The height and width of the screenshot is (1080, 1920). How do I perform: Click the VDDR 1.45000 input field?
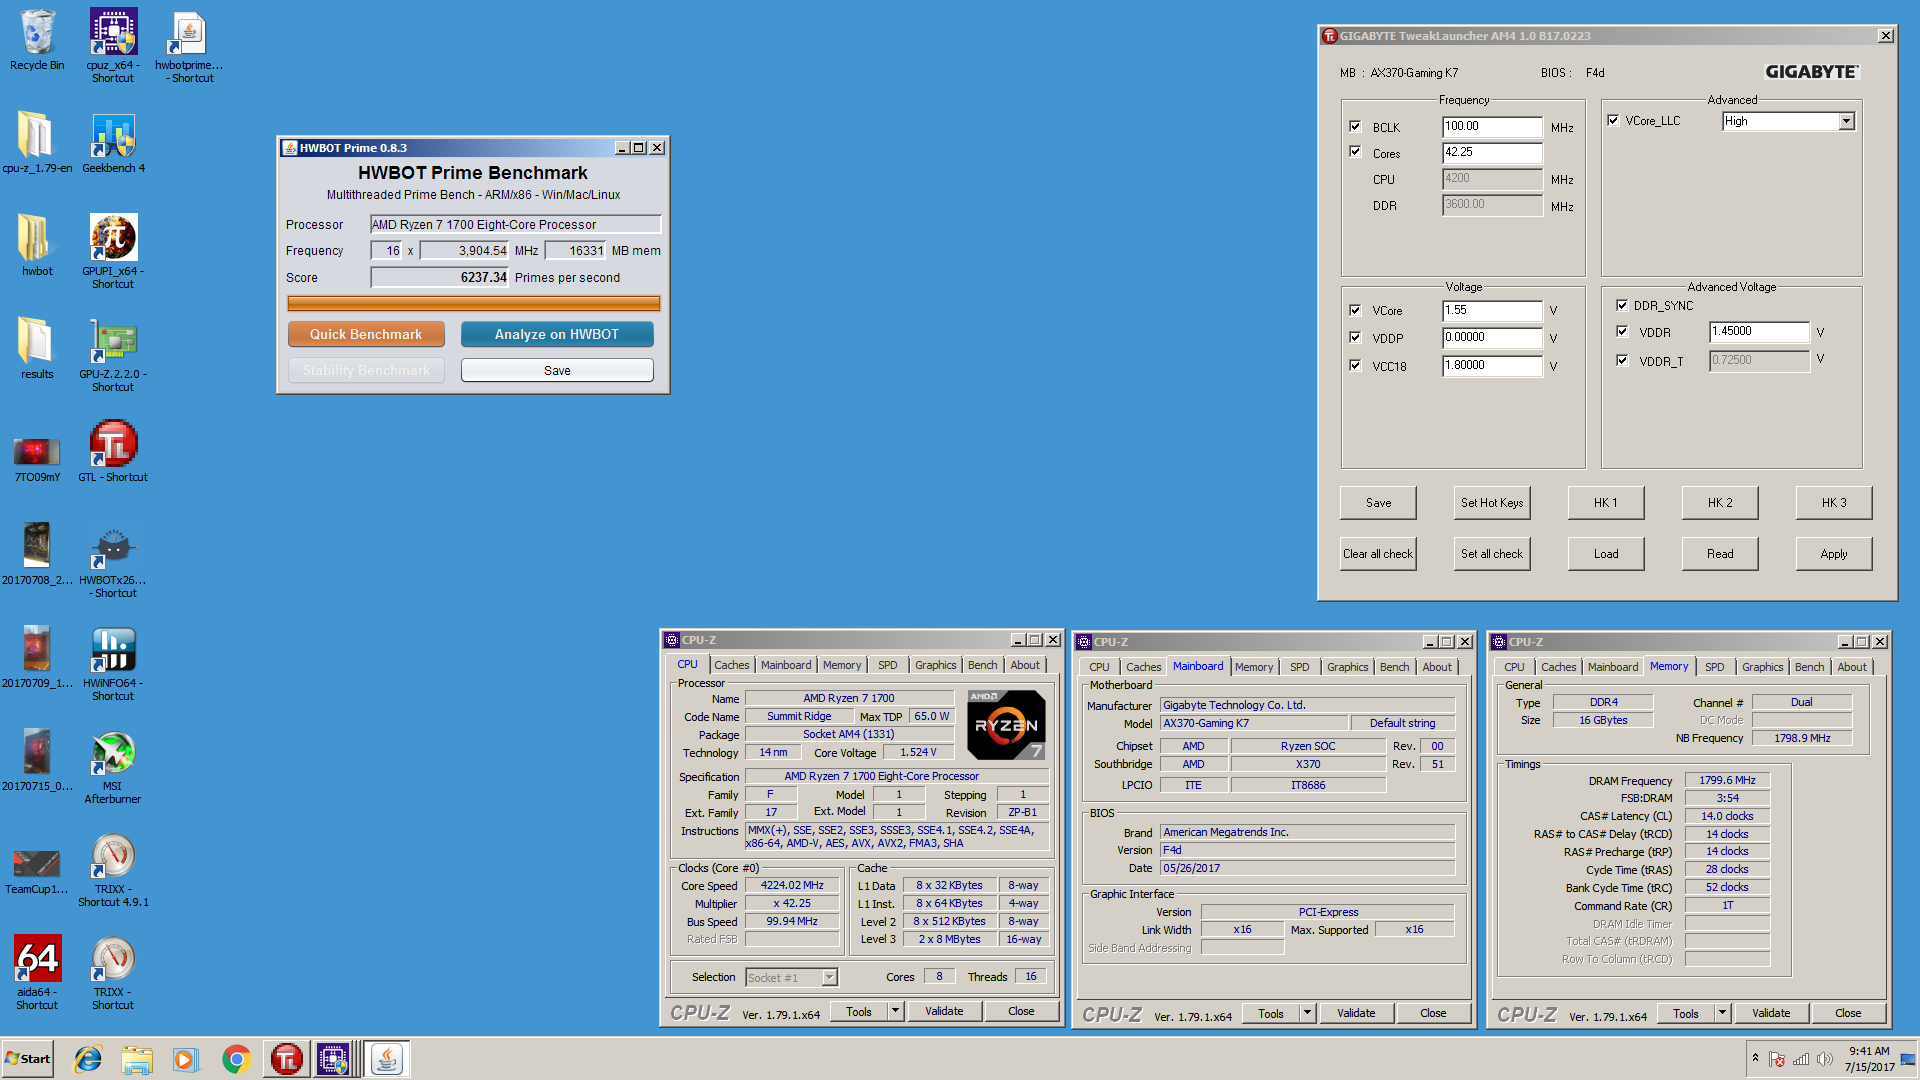[x=1759, y=331]
